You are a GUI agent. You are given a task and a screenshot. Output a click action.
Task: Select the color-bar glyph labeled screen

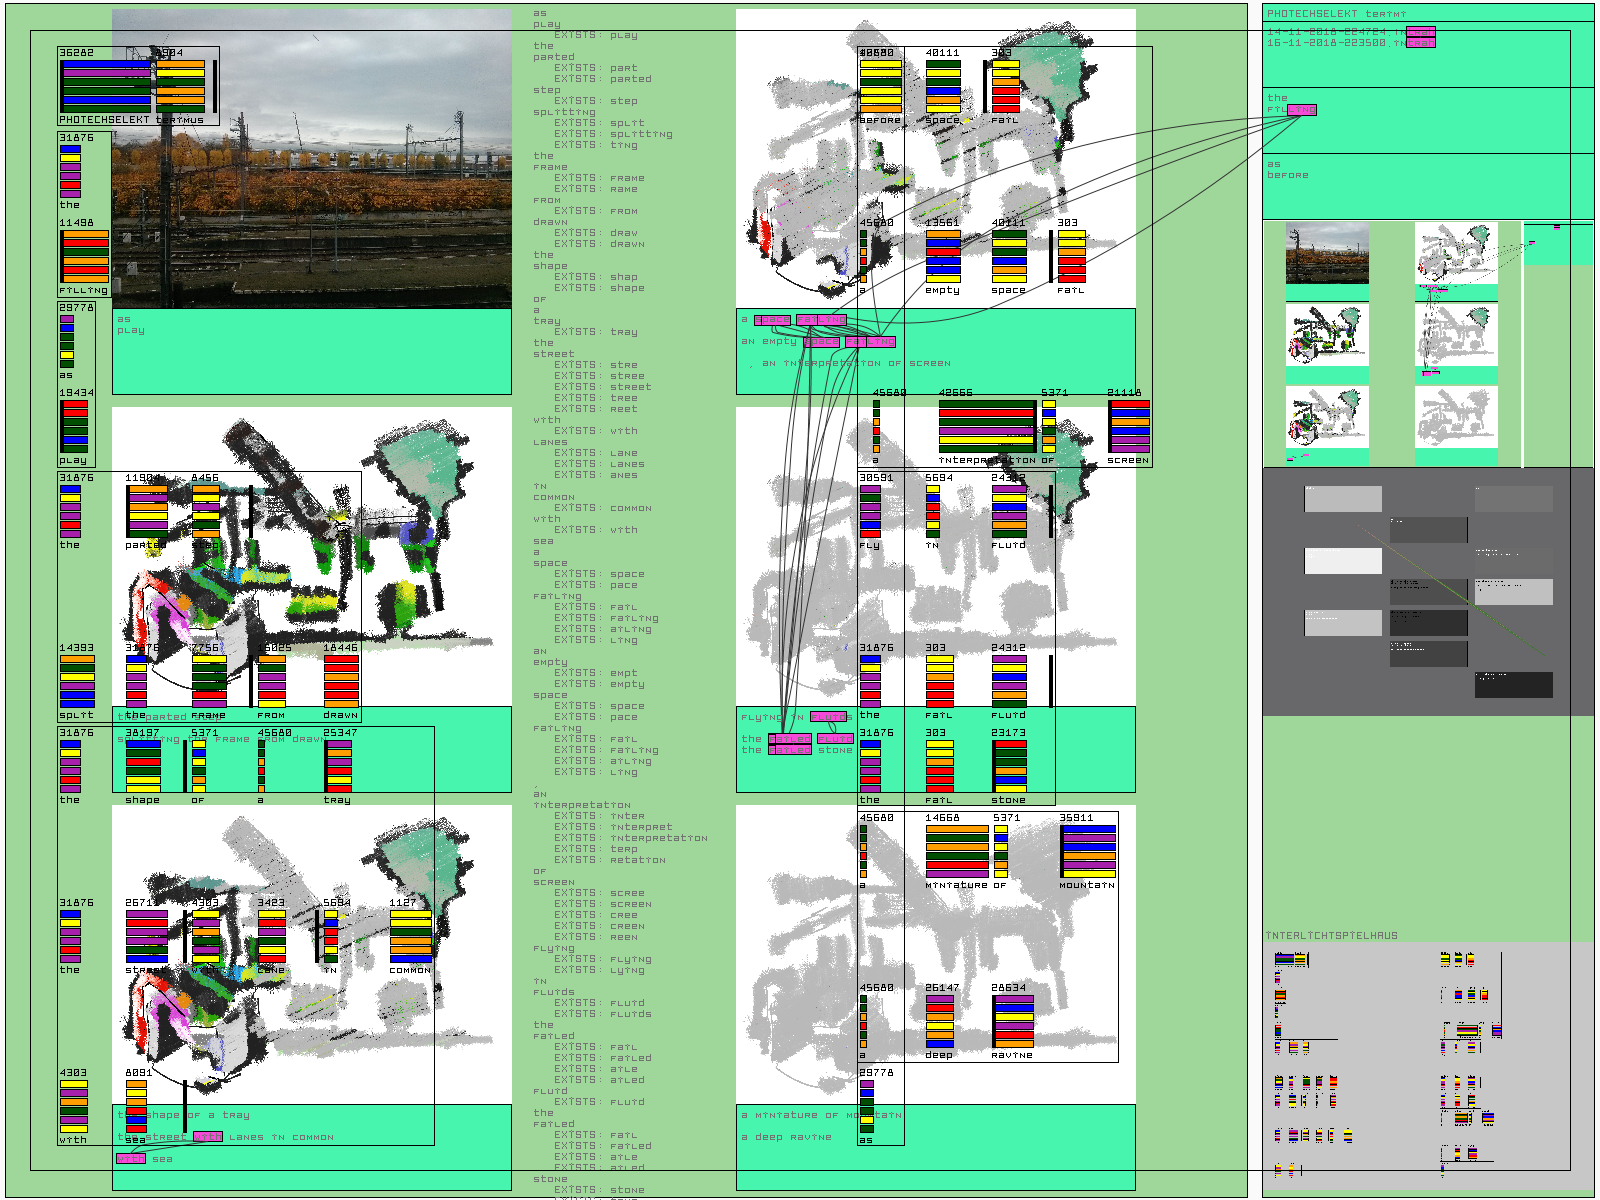click(x=1129, y=427)
